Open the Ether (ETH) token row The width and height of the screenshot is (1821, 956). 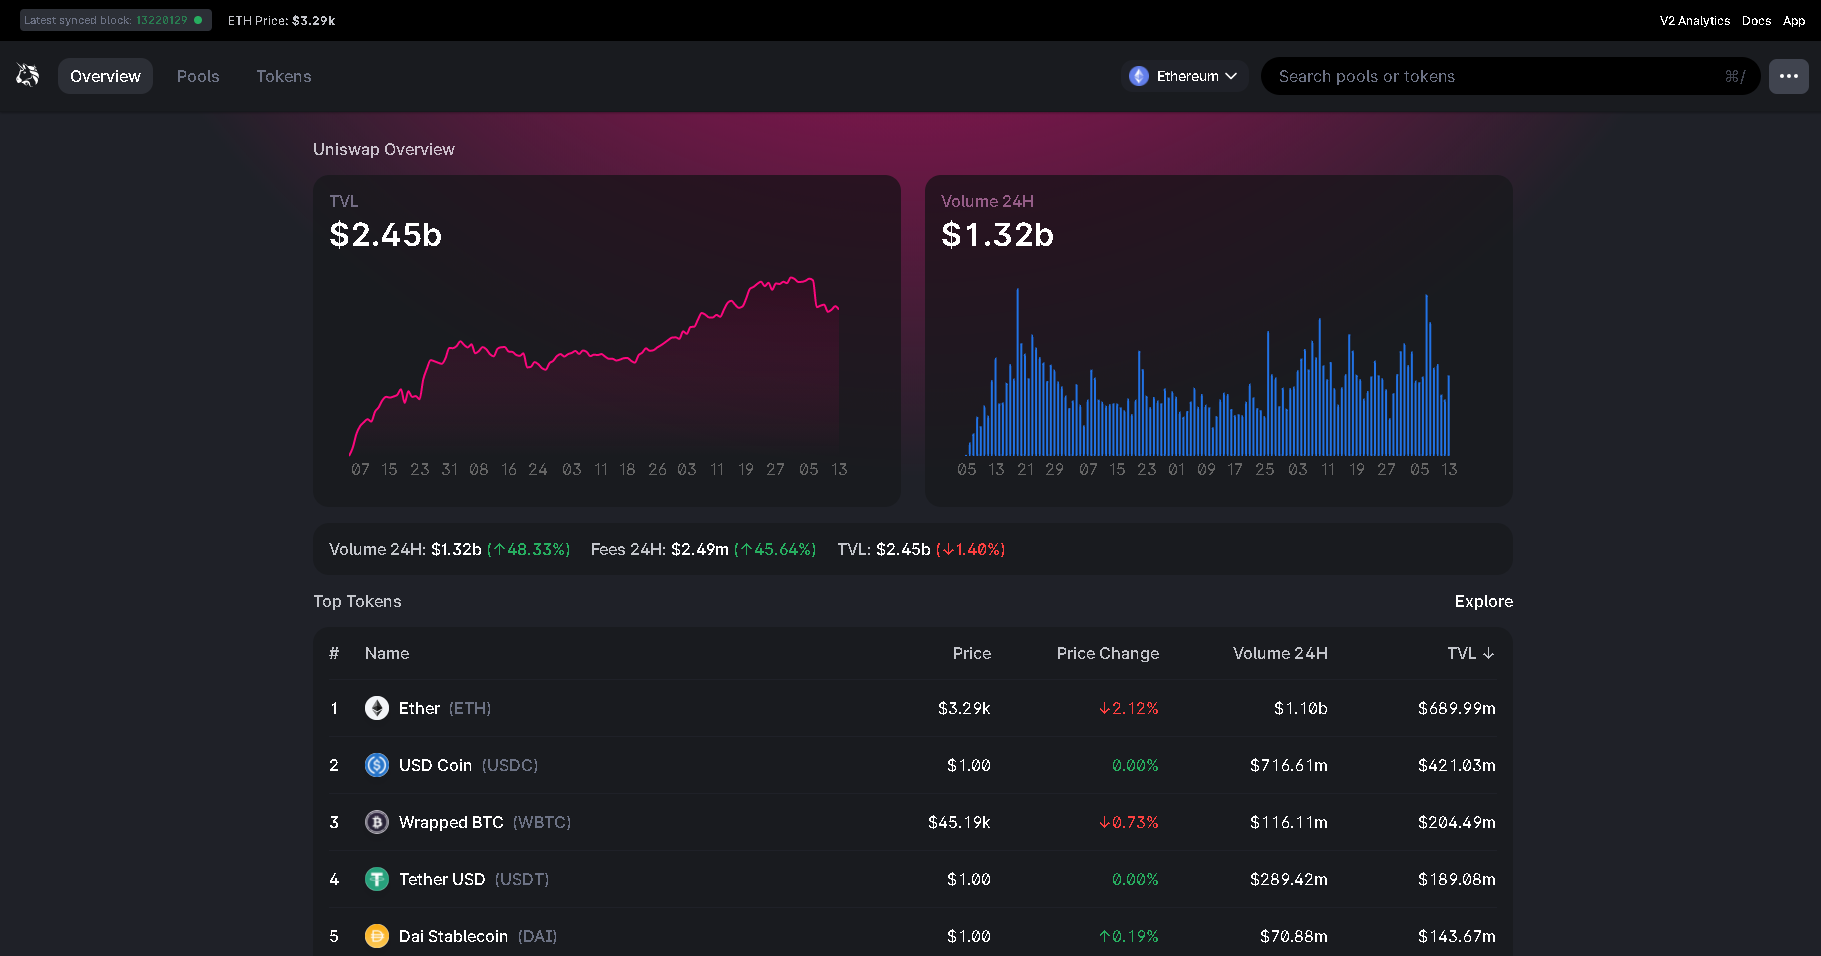click(x=912, y=708)
